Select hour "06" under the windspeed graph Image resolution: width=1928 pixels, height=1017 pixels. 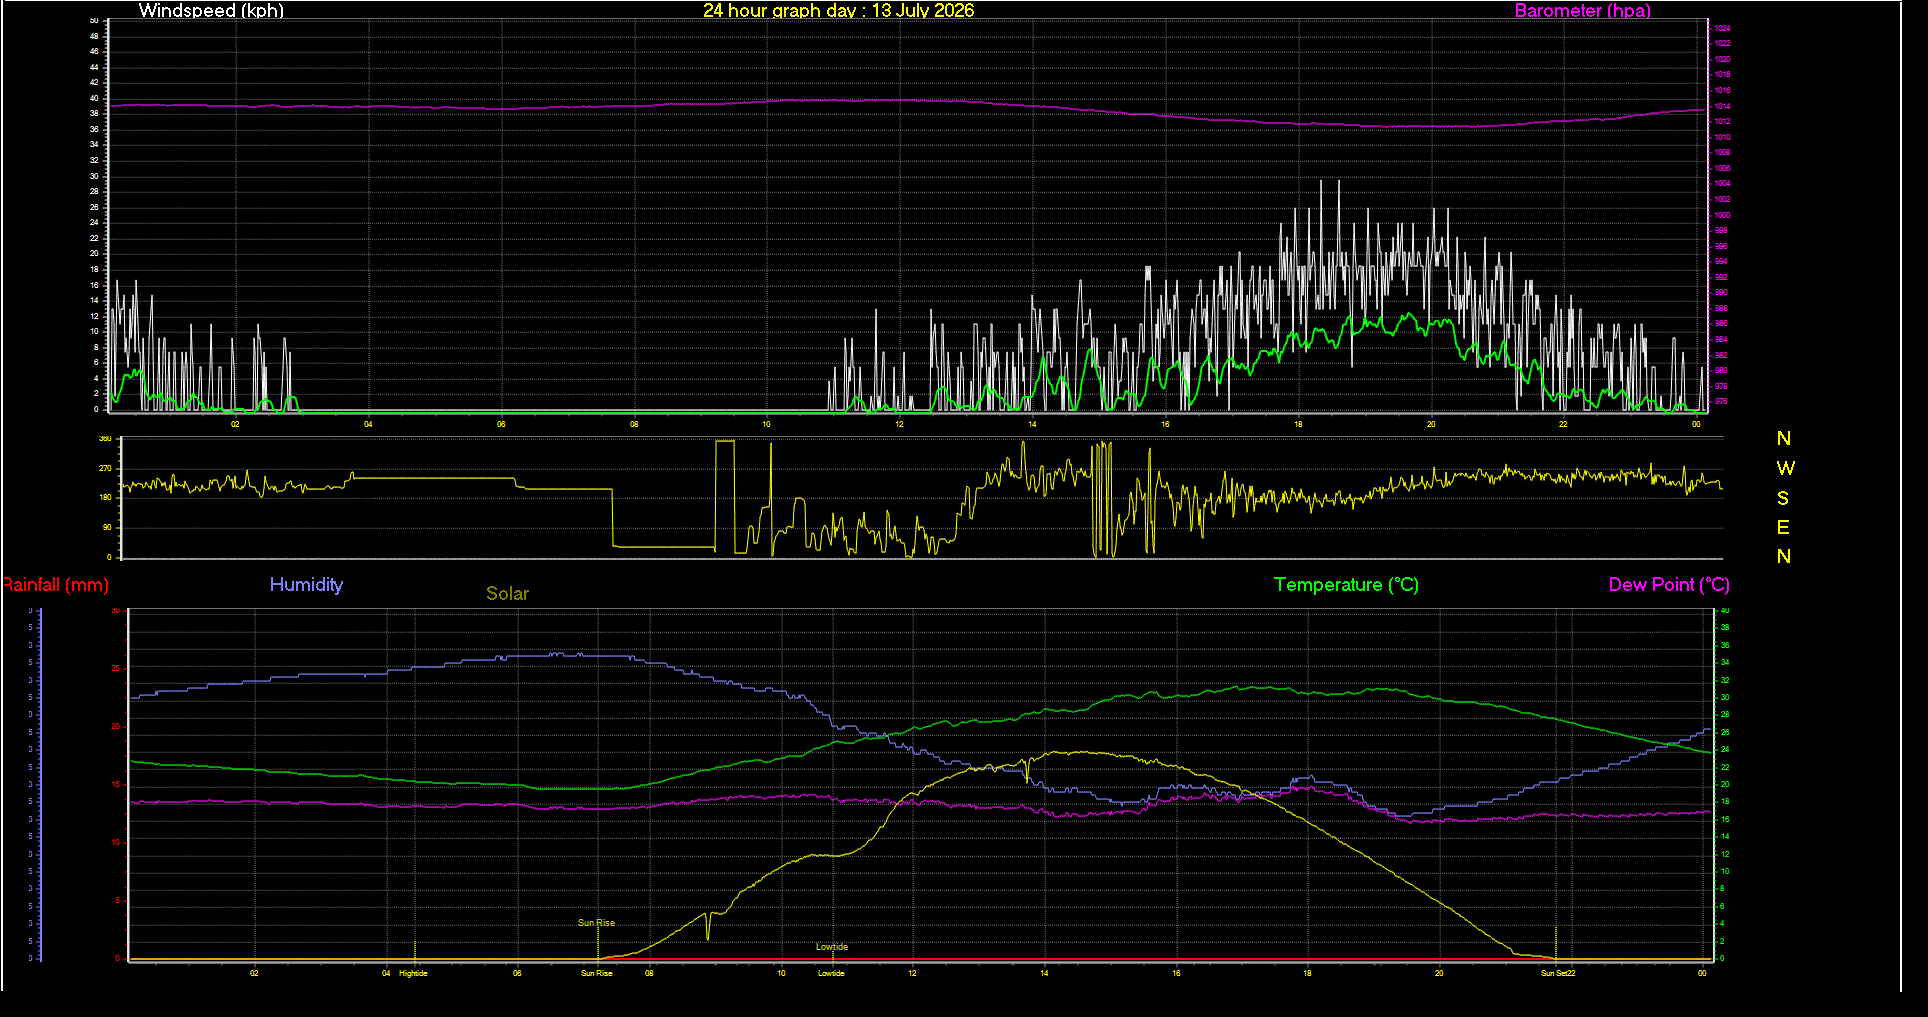tap(502, 424)
